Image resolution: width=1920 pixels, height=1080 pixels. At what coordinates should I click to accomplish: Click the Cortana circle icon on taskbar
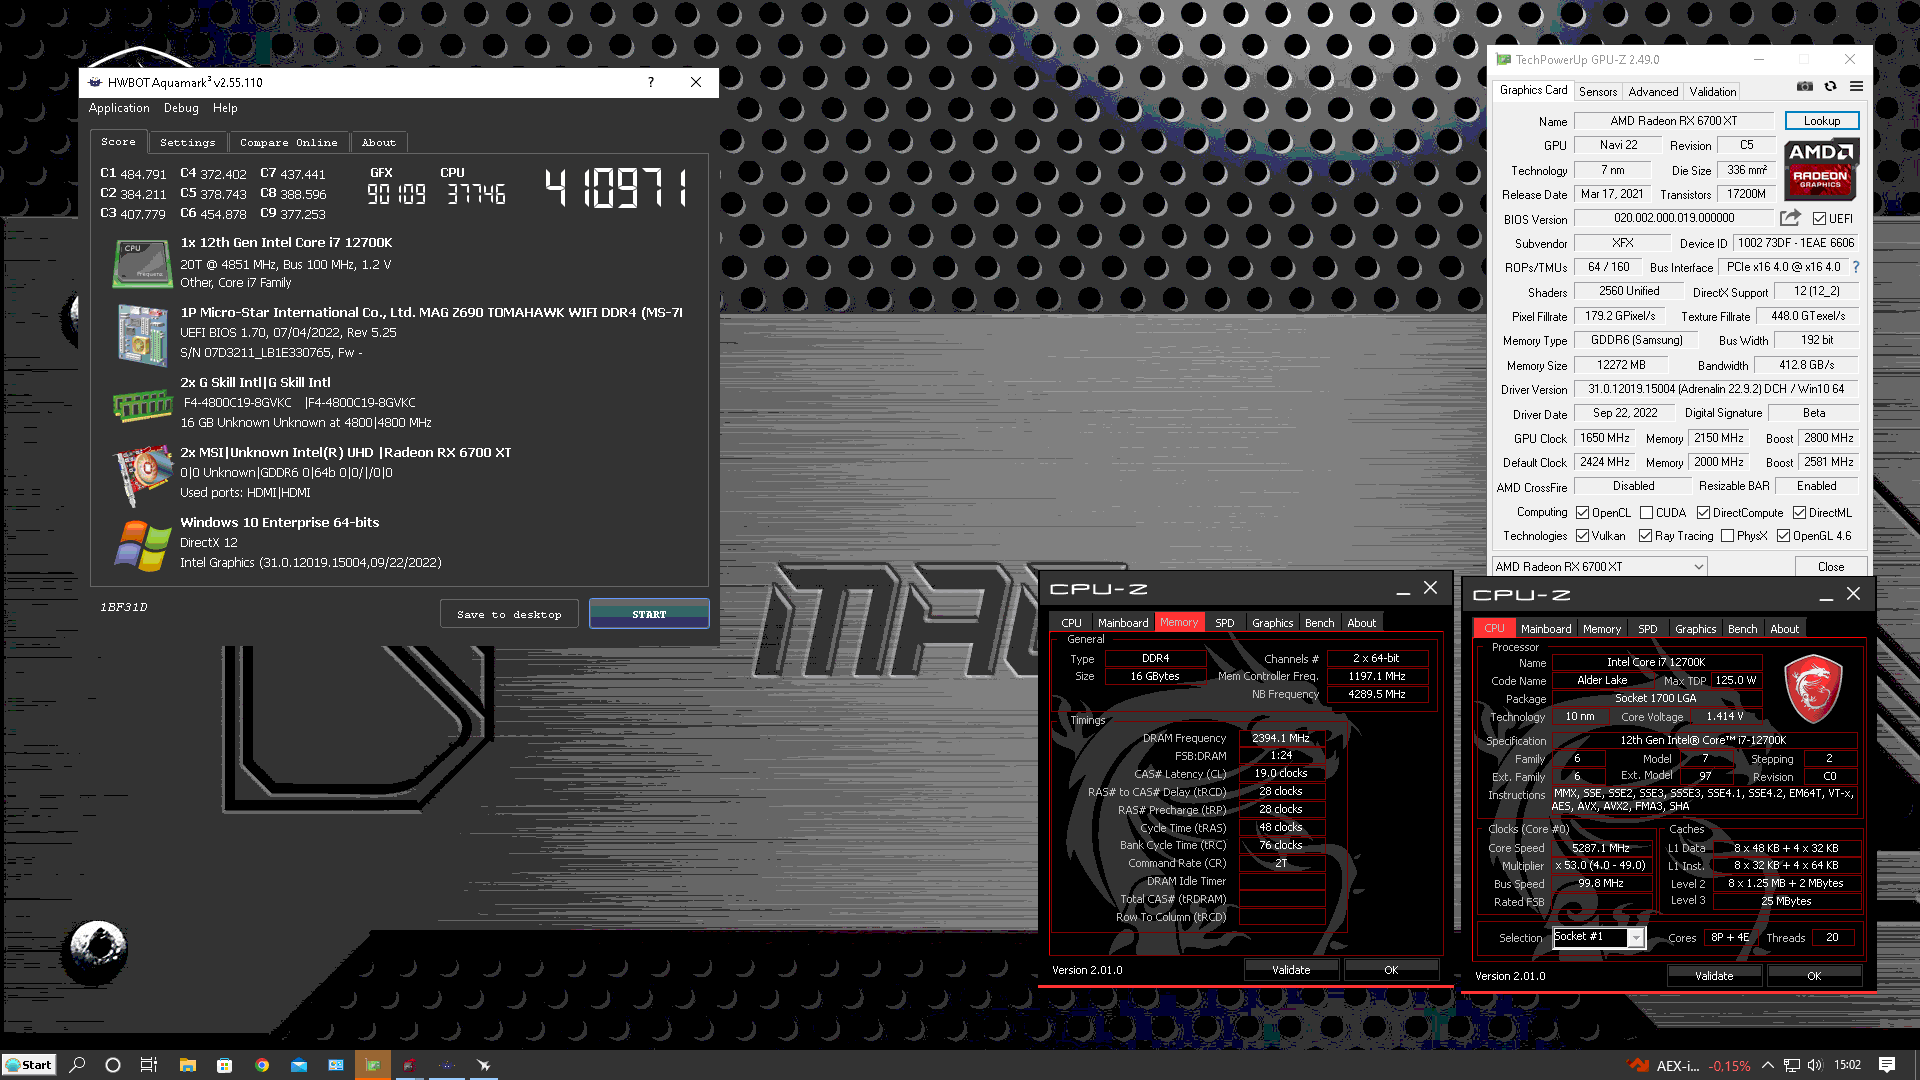pos(113,1065)
